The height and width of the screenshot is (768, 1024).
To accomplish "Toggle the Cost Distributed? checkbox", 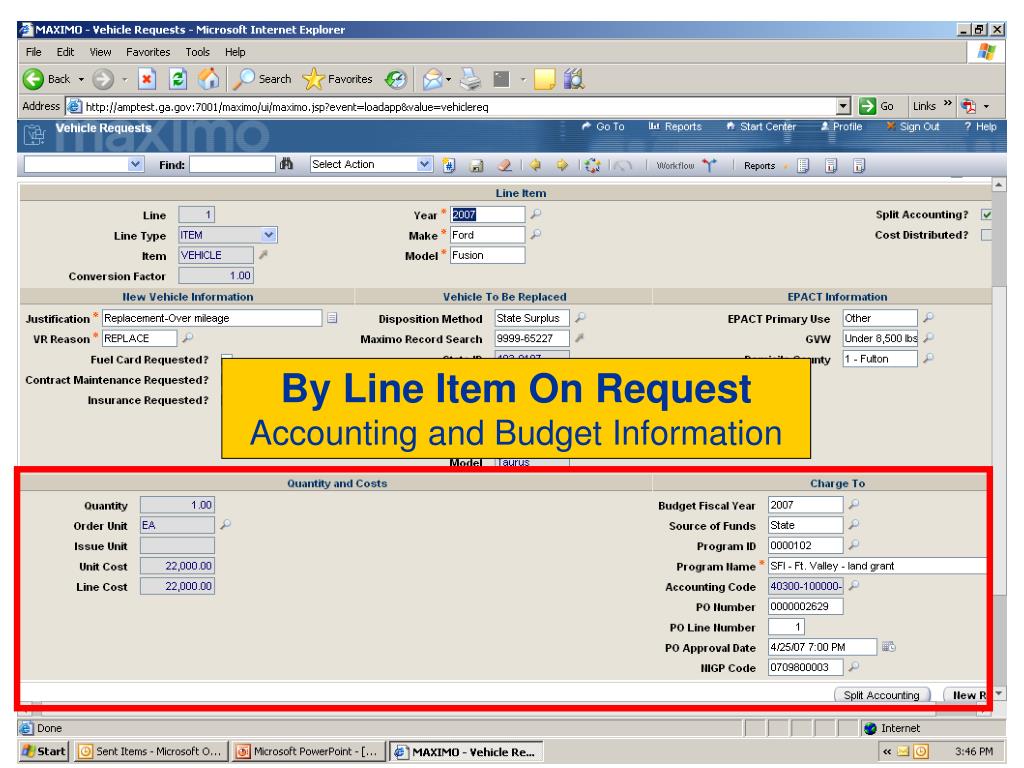I will pyautogui.click(x=986, y=234).
